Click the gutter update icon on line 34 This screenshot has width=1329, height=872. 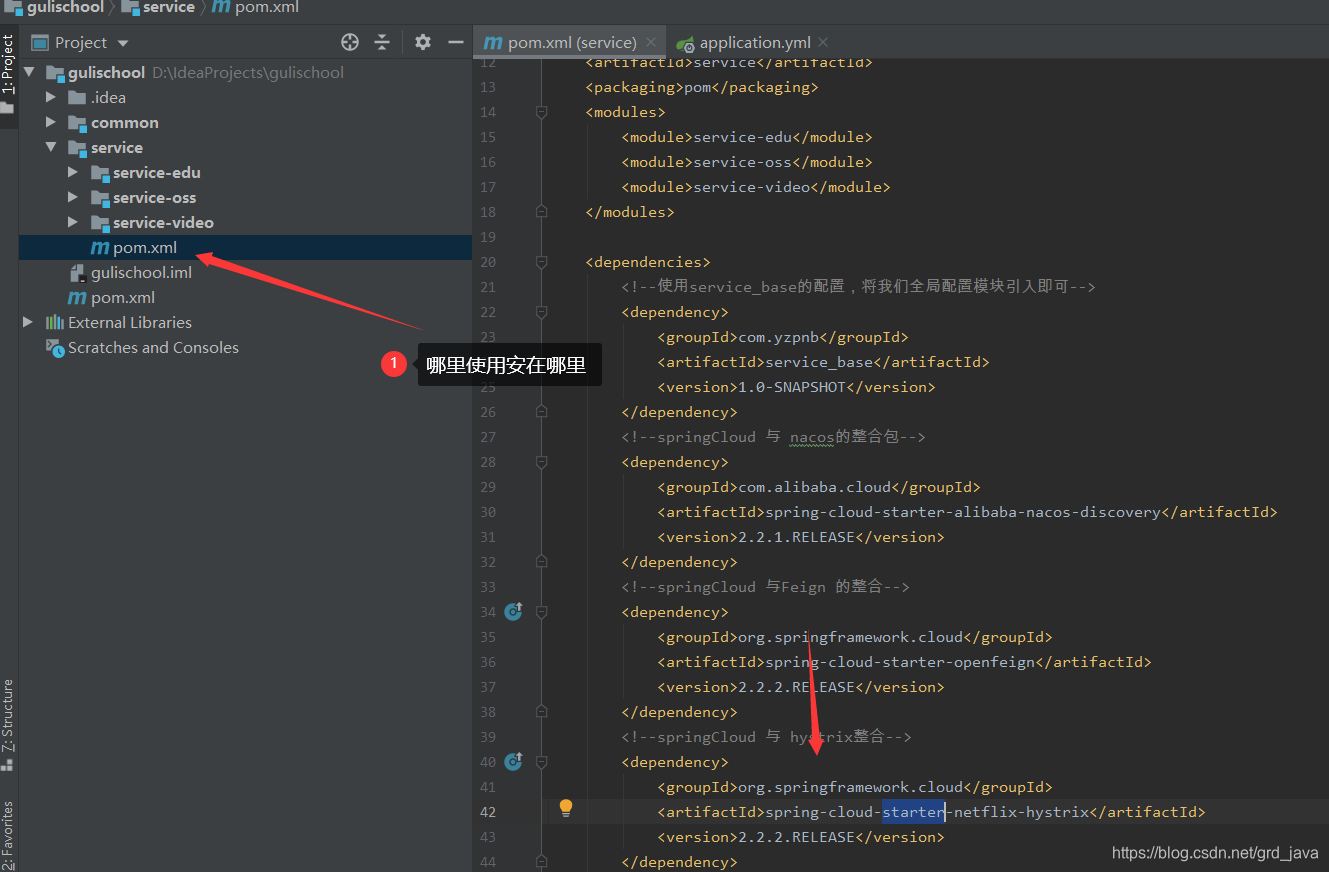(513, 611)
